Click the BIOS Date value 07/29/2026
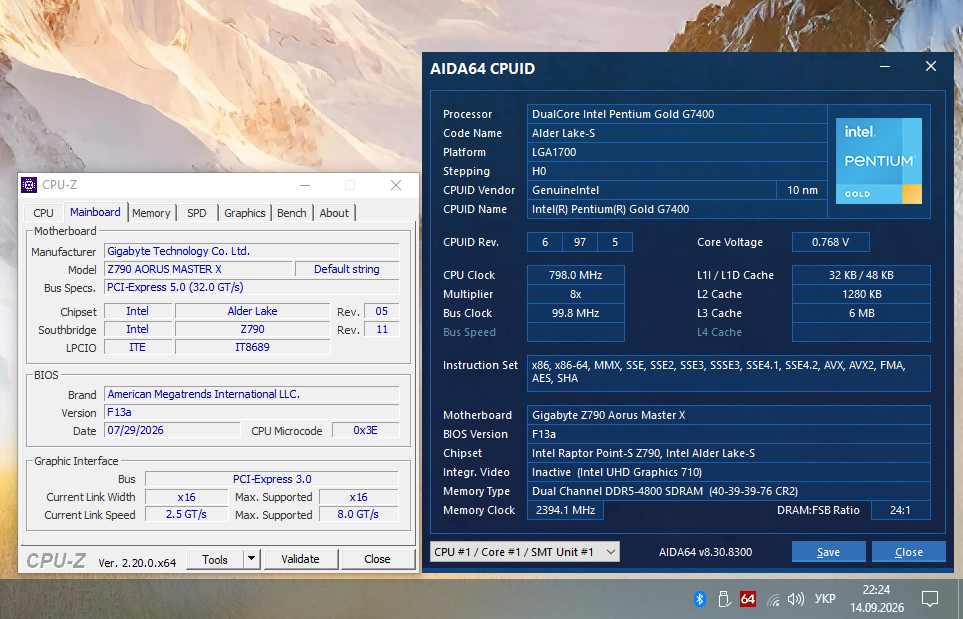963x619 pixels. coord(172,430)
